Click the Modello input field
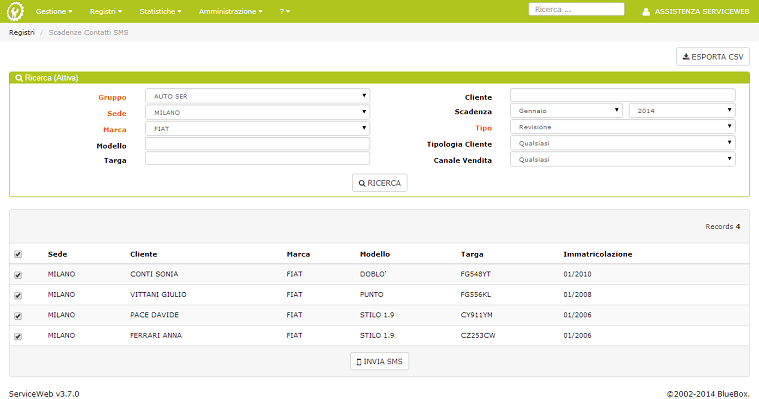Screen dimensions: 759x399 coord(257,144)
